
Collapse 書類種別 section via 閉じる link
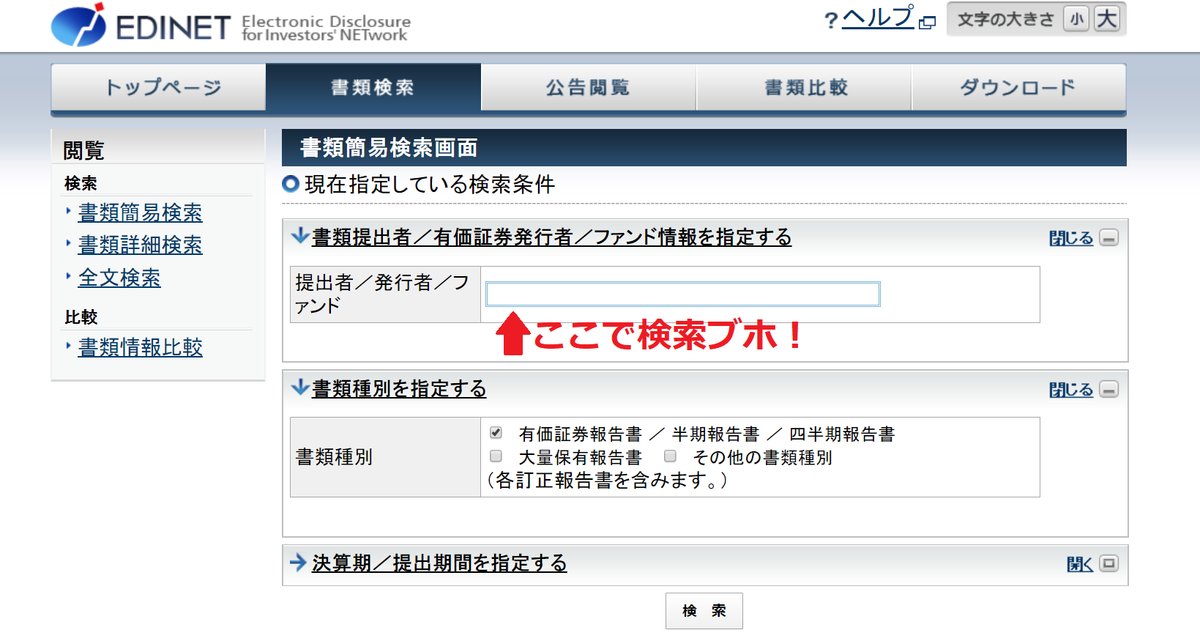[x=1071, y=390]
